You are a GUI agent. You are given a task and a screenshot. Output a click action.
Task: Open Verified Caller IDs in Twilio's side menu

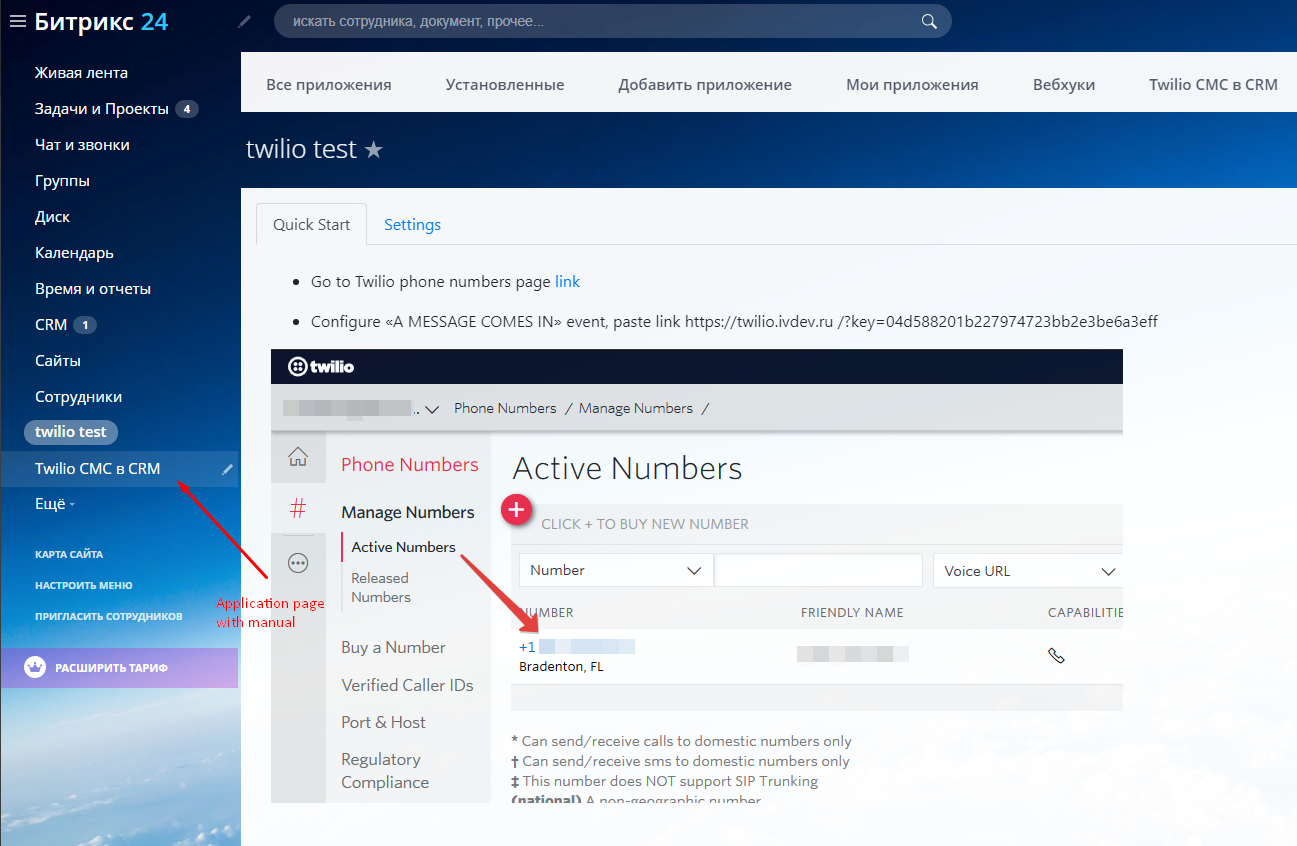click(x=407, y=685)
